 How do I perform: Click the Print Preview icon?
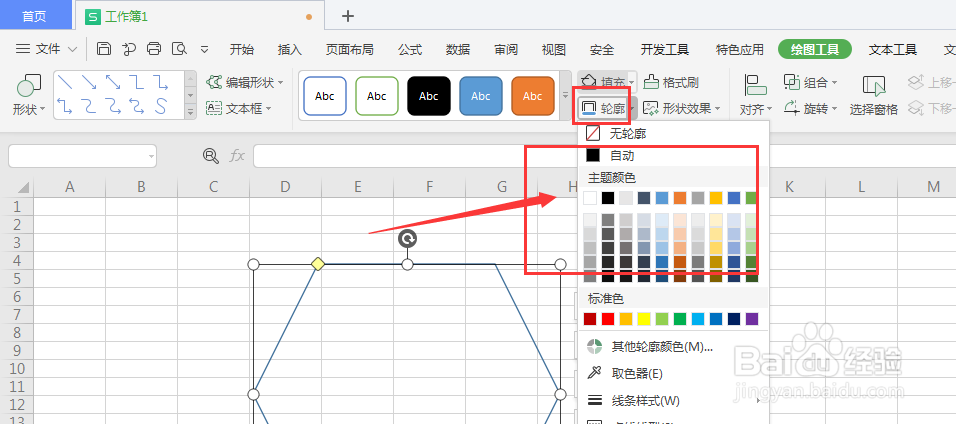(179, 49)
